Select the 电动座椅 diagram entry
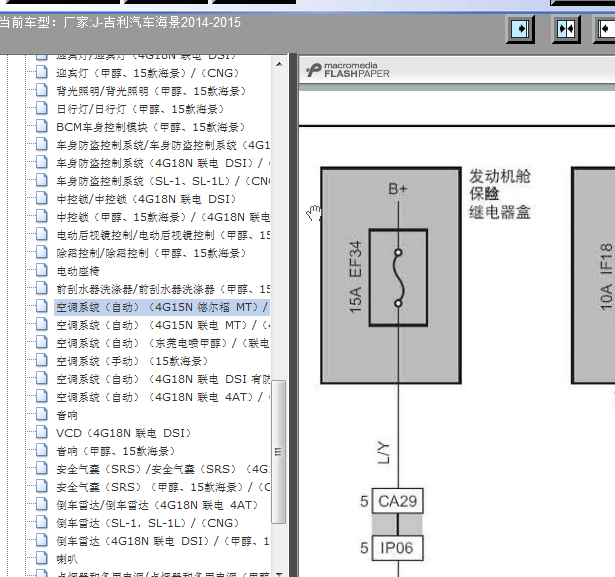Viewport: 615px width, 577px height. click(x=78, y=272)
